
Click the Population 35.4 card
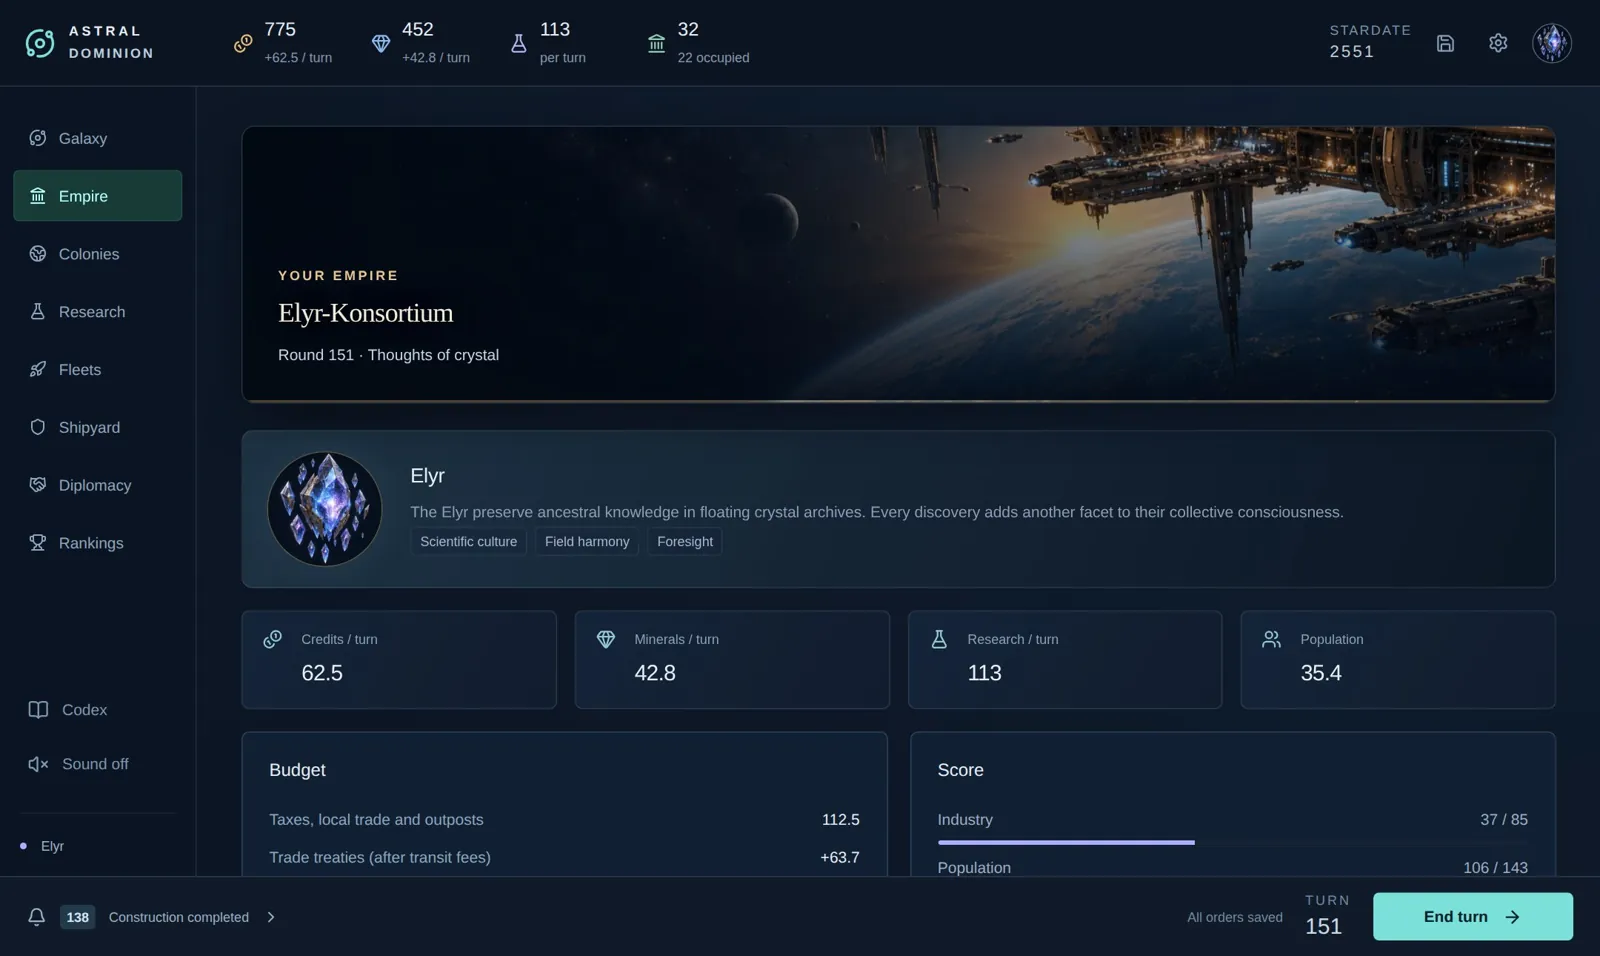(x=1398, y=660)
